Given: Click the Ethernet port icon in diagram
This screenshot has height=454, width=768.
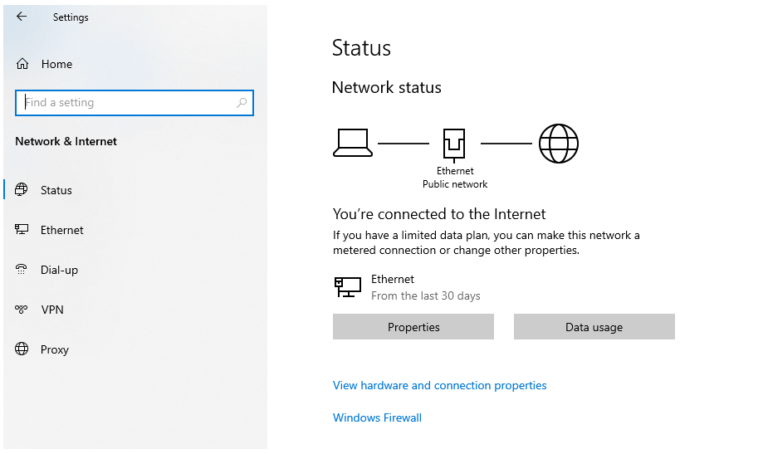Looking at the screenshot, I should (454, 145).
